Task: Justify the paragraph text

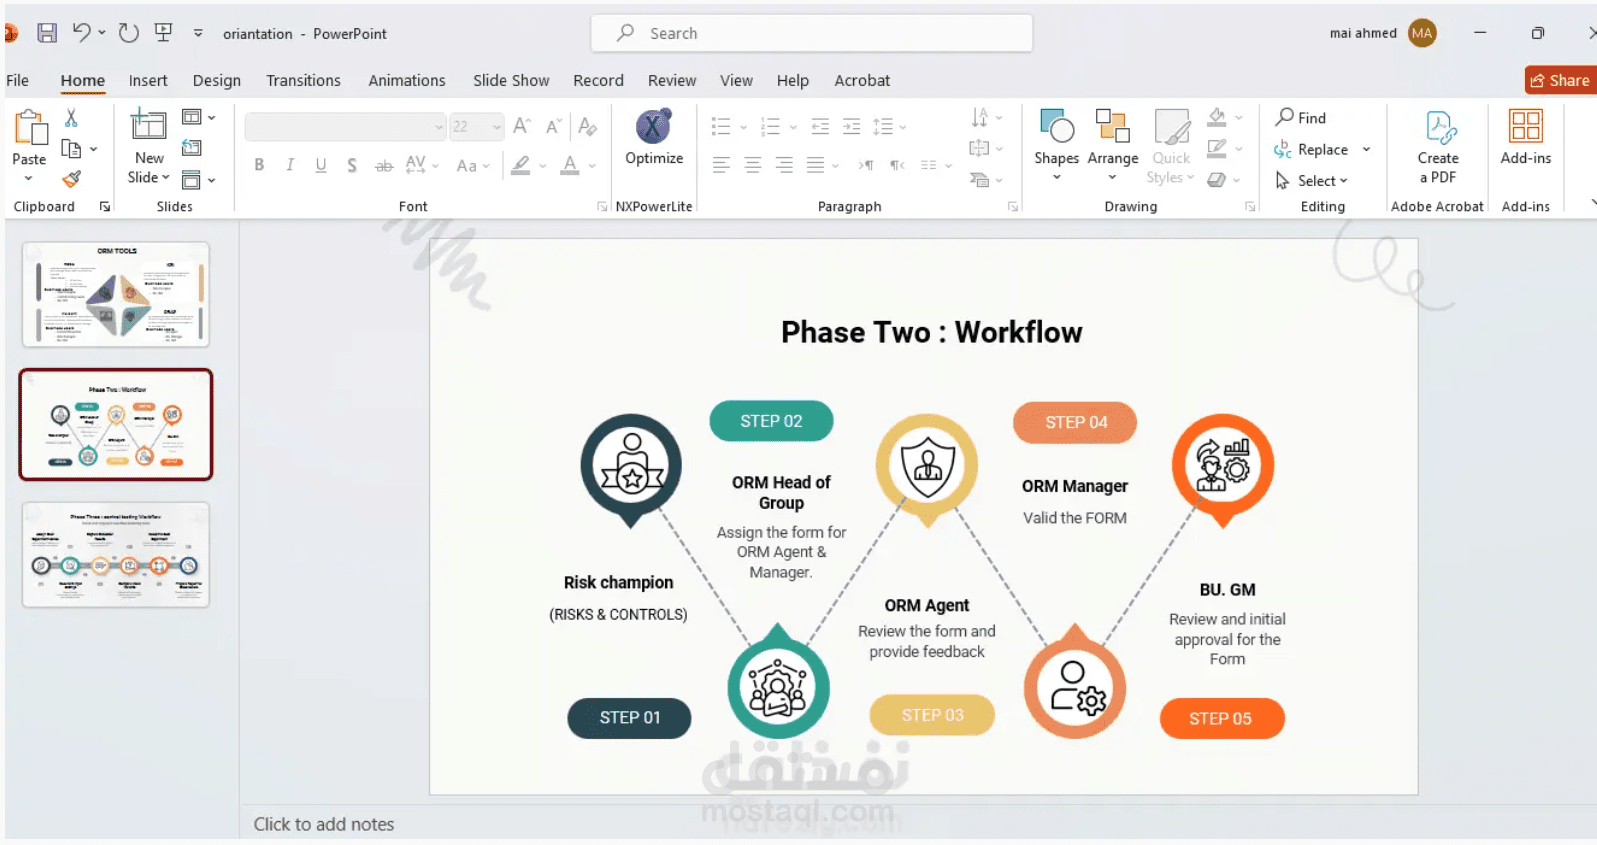Action: pyautogui.click(x=816, y=165)
